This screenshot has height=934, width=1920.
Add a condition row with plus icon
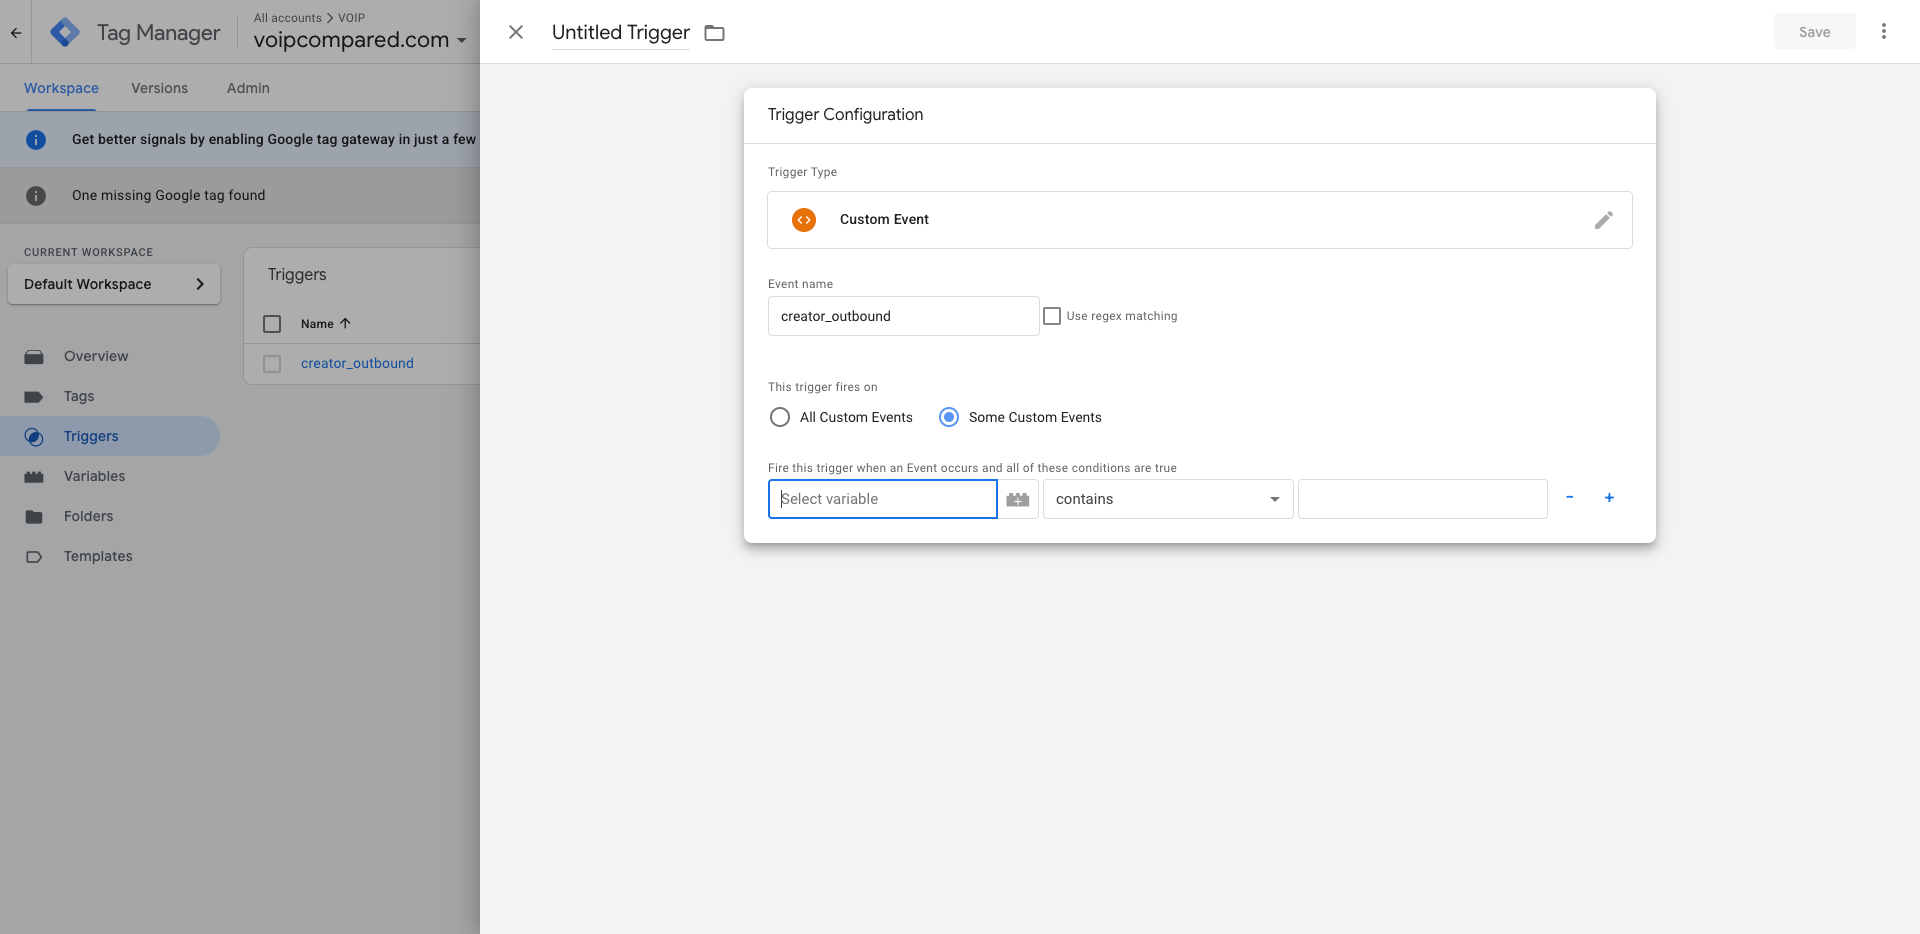click(x=1609, y=498)
